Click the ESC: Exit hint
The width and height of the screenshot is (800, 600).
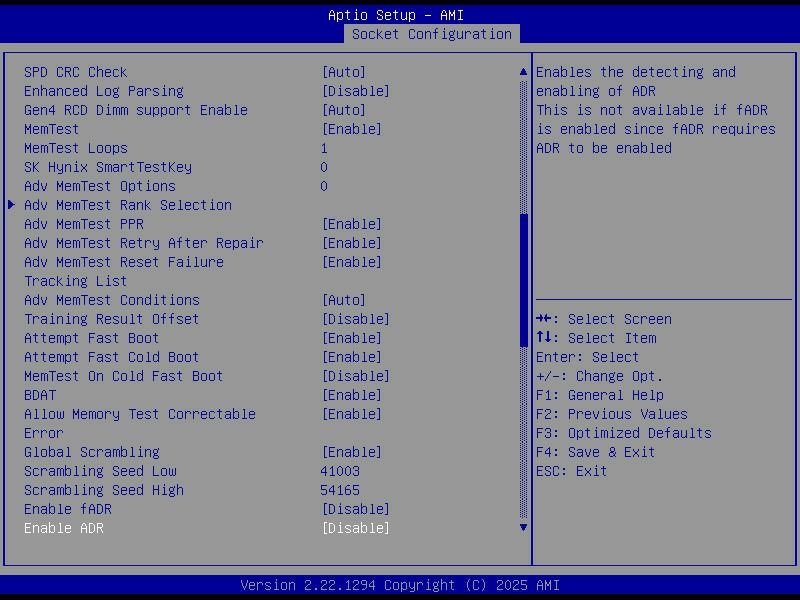[x=571, y=471]
